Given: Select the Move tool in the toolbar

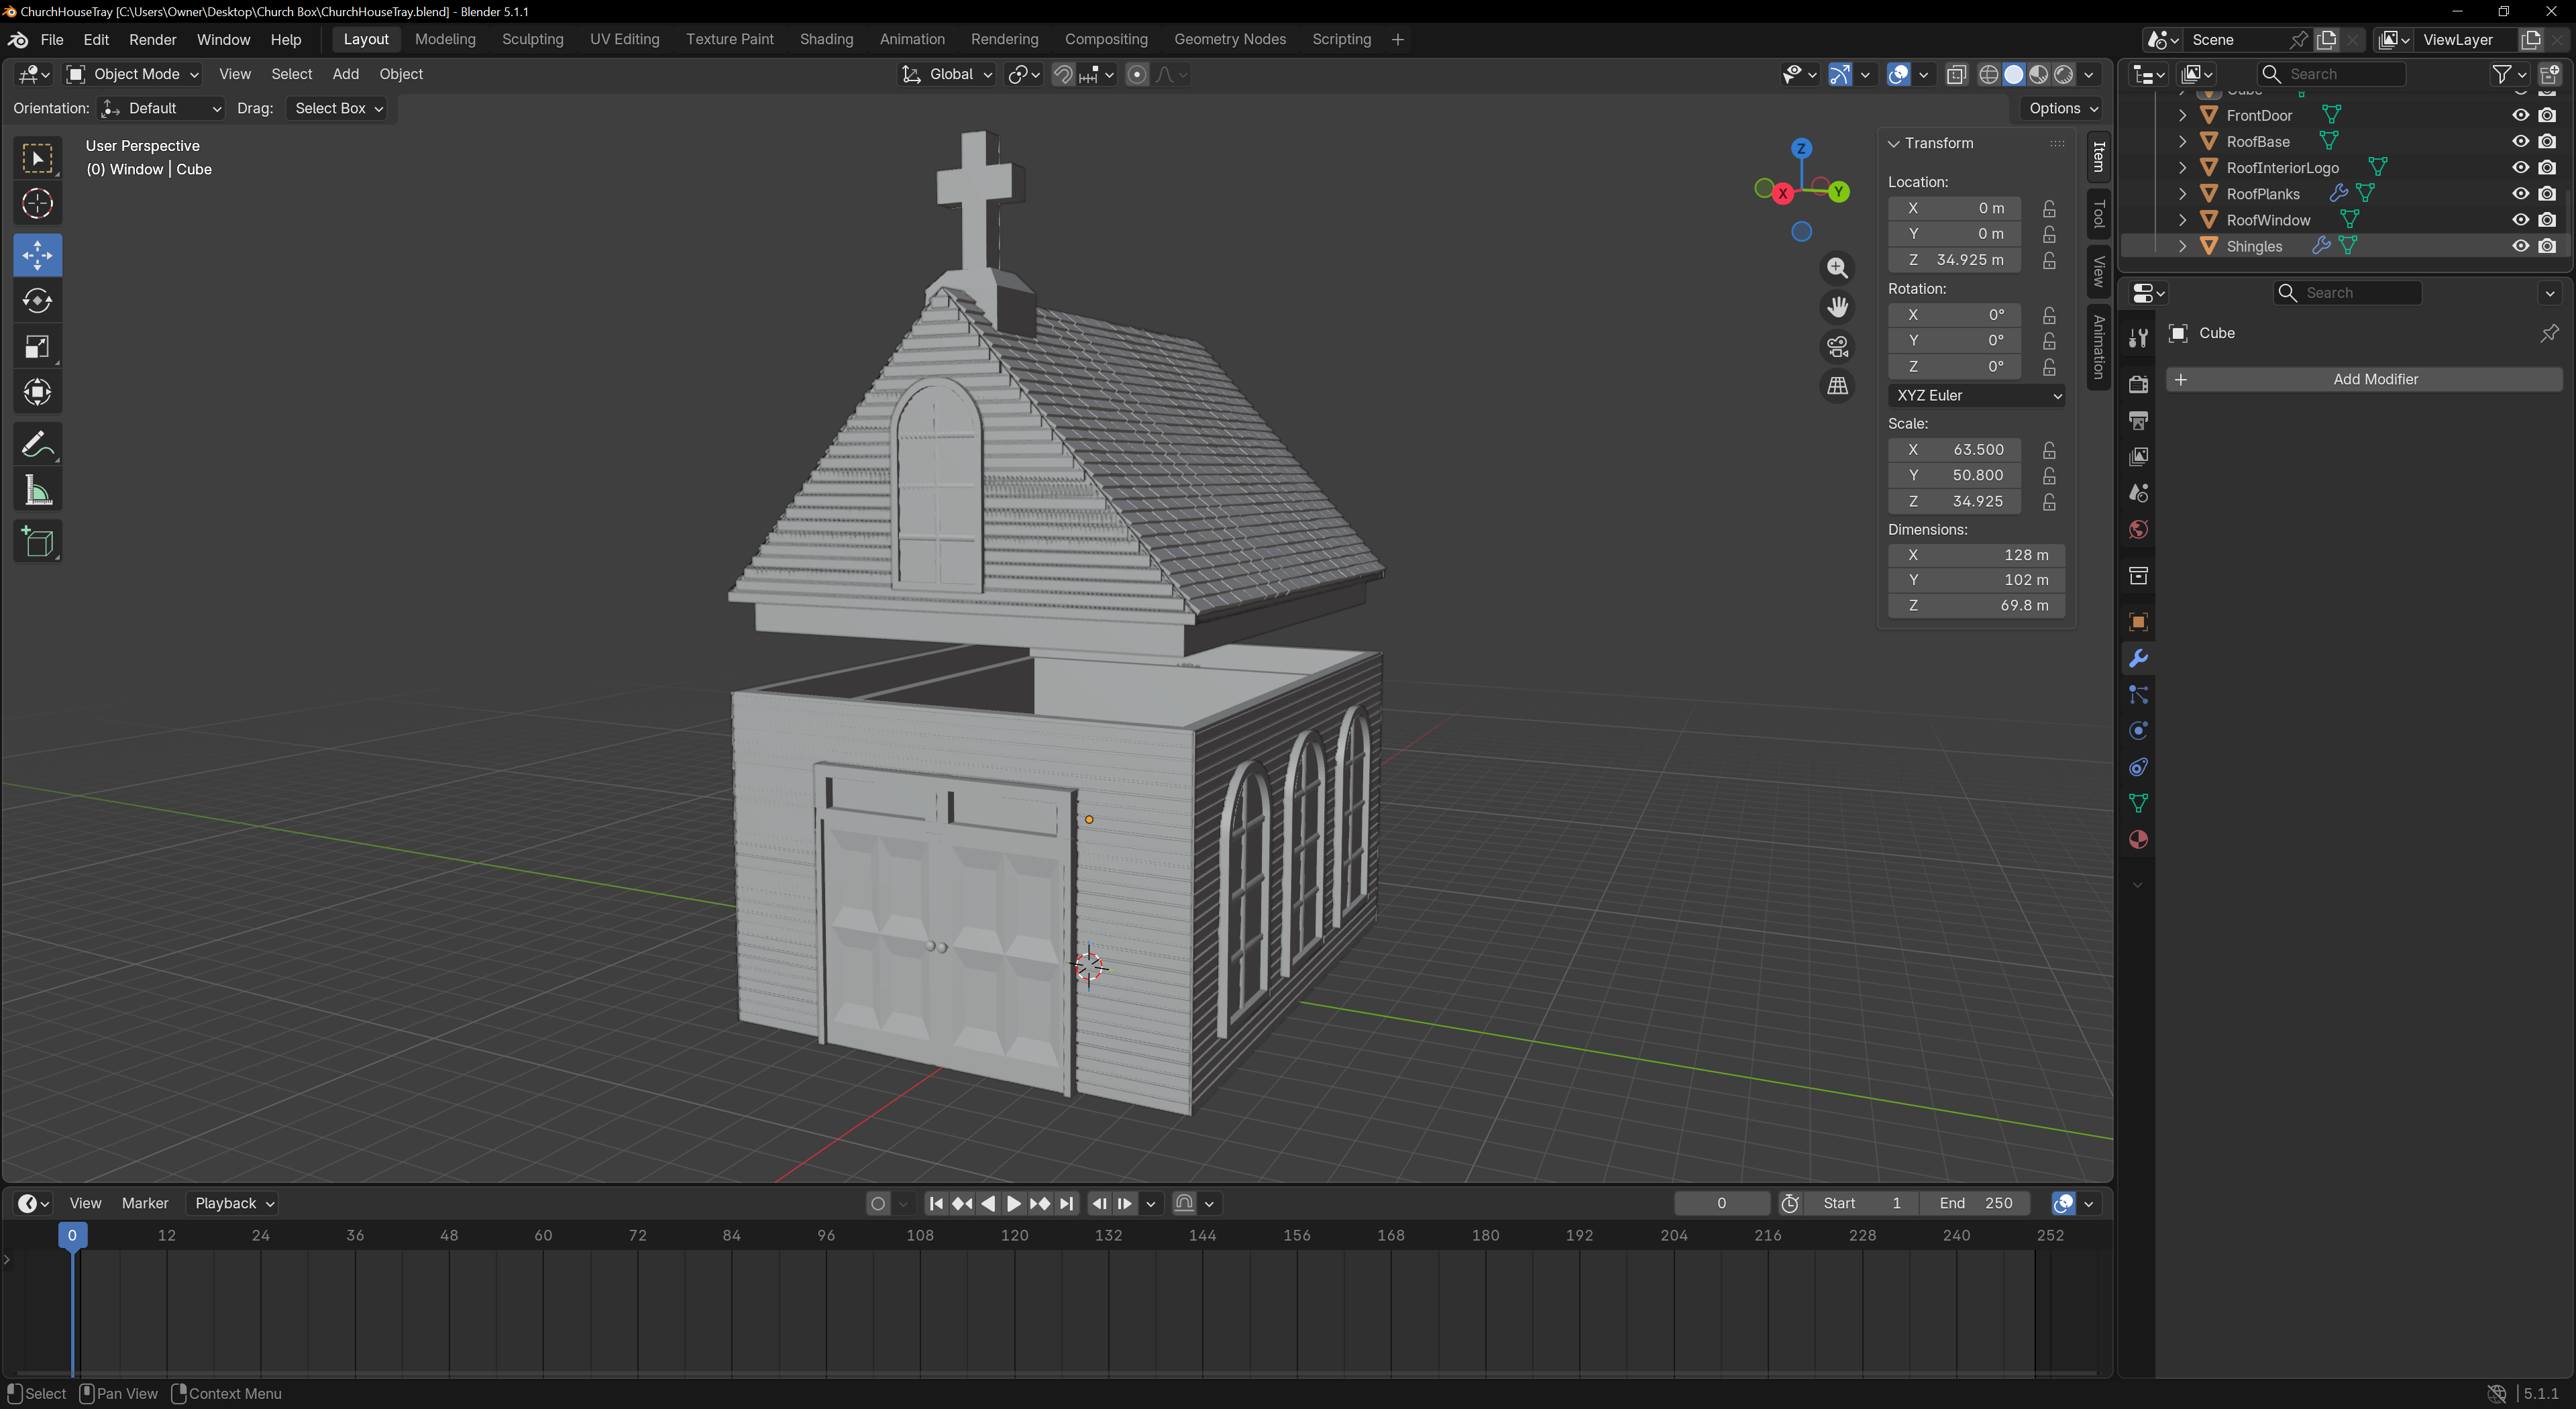Looking at the screenshot, I should [x=37, y=255].
